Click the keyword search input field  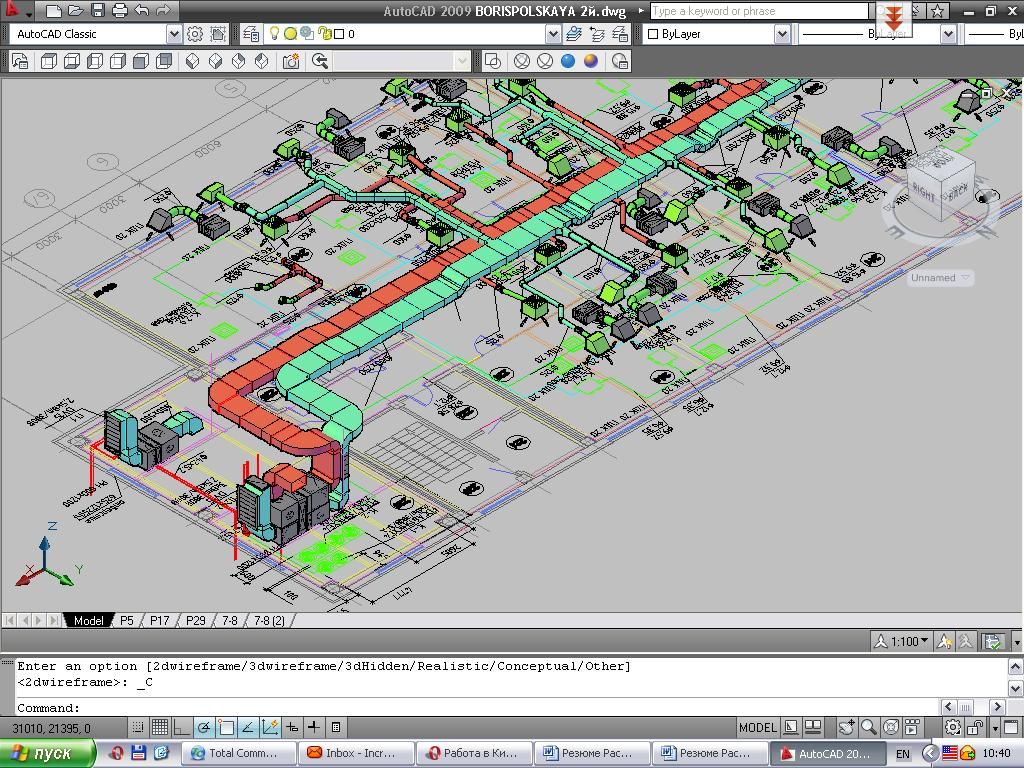pyautogui.click(x=759, y=11)
